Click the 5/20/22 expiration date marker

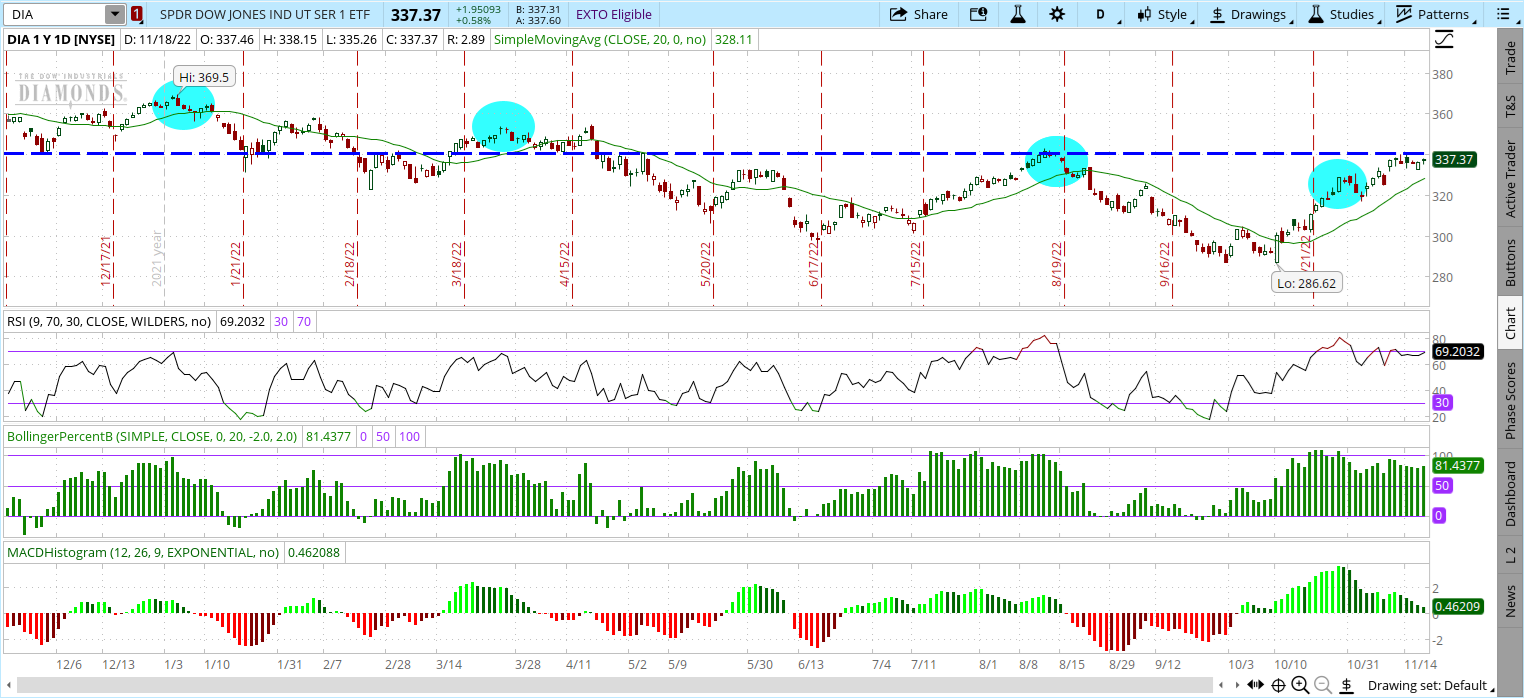click(x=707, y=265)
